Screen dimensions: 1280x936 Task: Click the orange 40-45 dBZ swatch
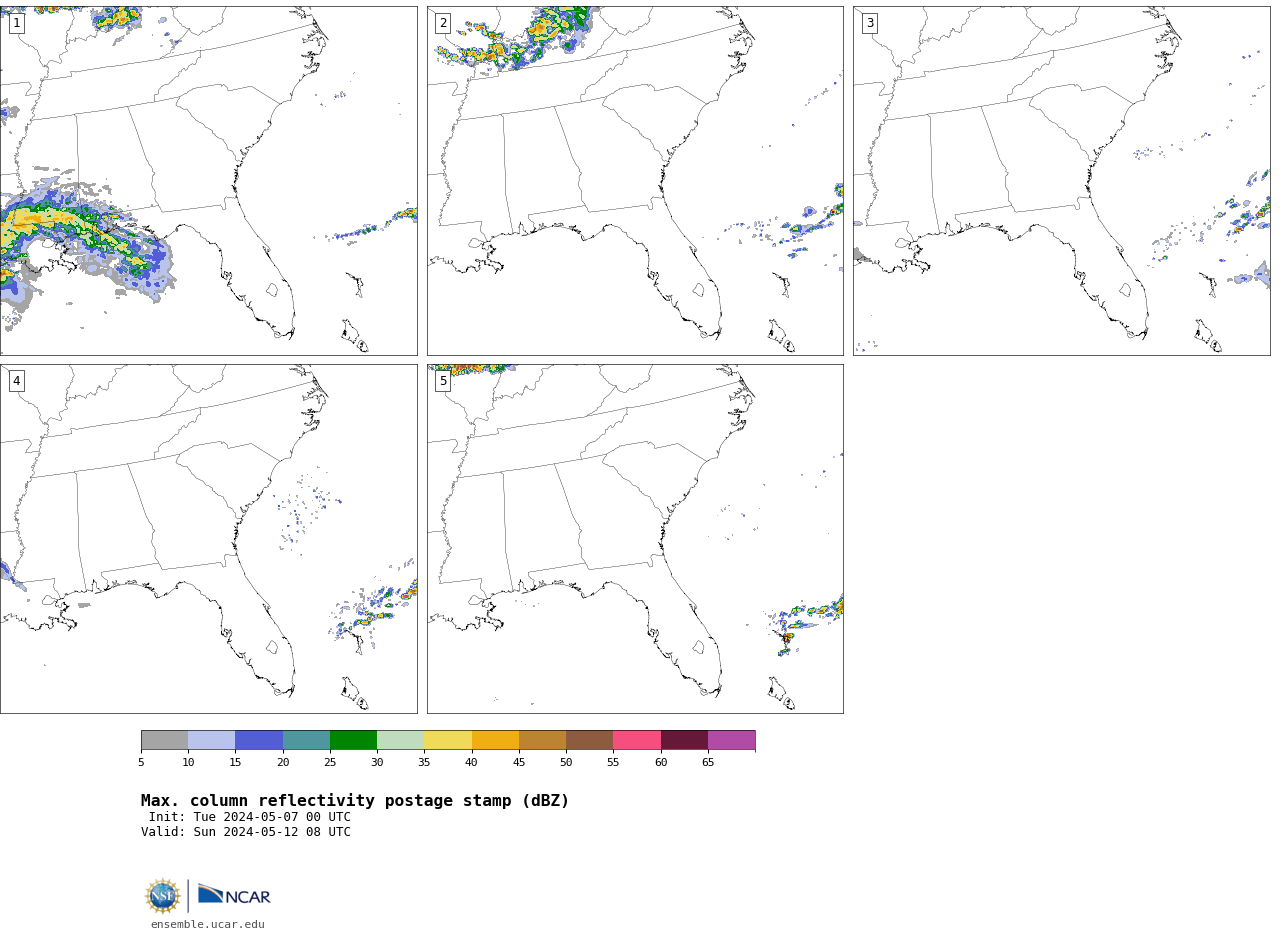point(495,740)
